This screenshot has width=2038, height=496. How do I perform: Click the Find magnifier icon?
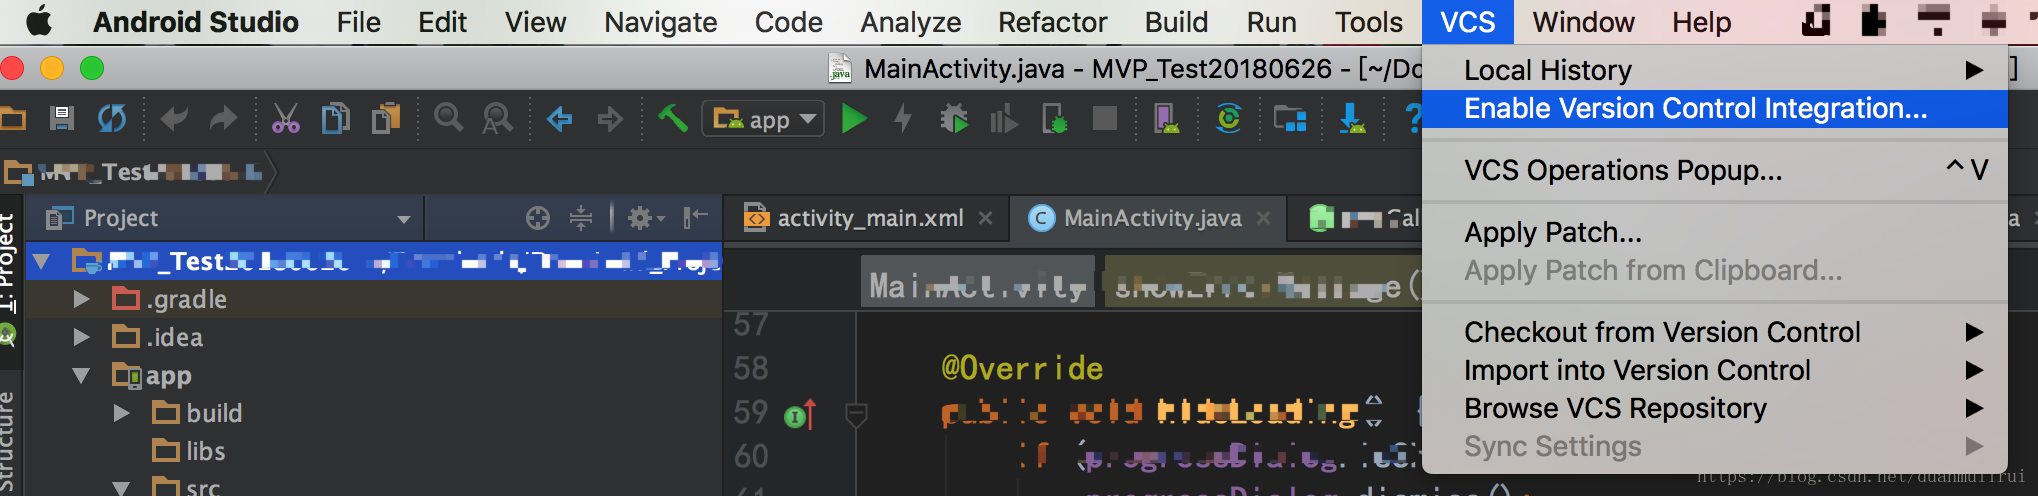click(448, 119)
